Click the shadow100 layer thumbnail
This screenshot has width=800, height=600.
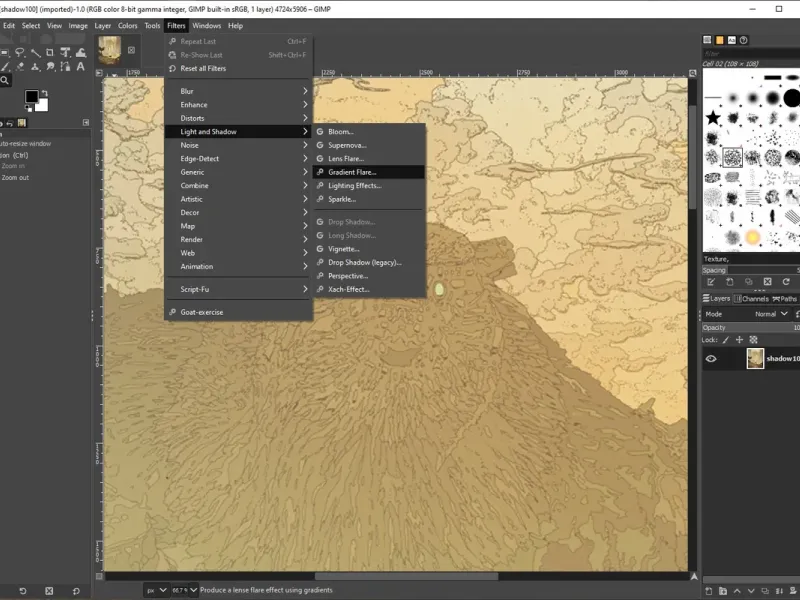(x=755, y=359)
